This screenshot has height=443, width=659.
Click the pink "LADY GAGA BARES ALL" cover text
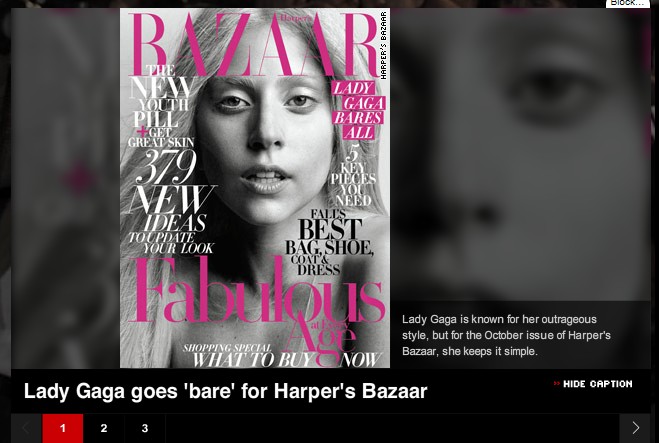(358, 111)
